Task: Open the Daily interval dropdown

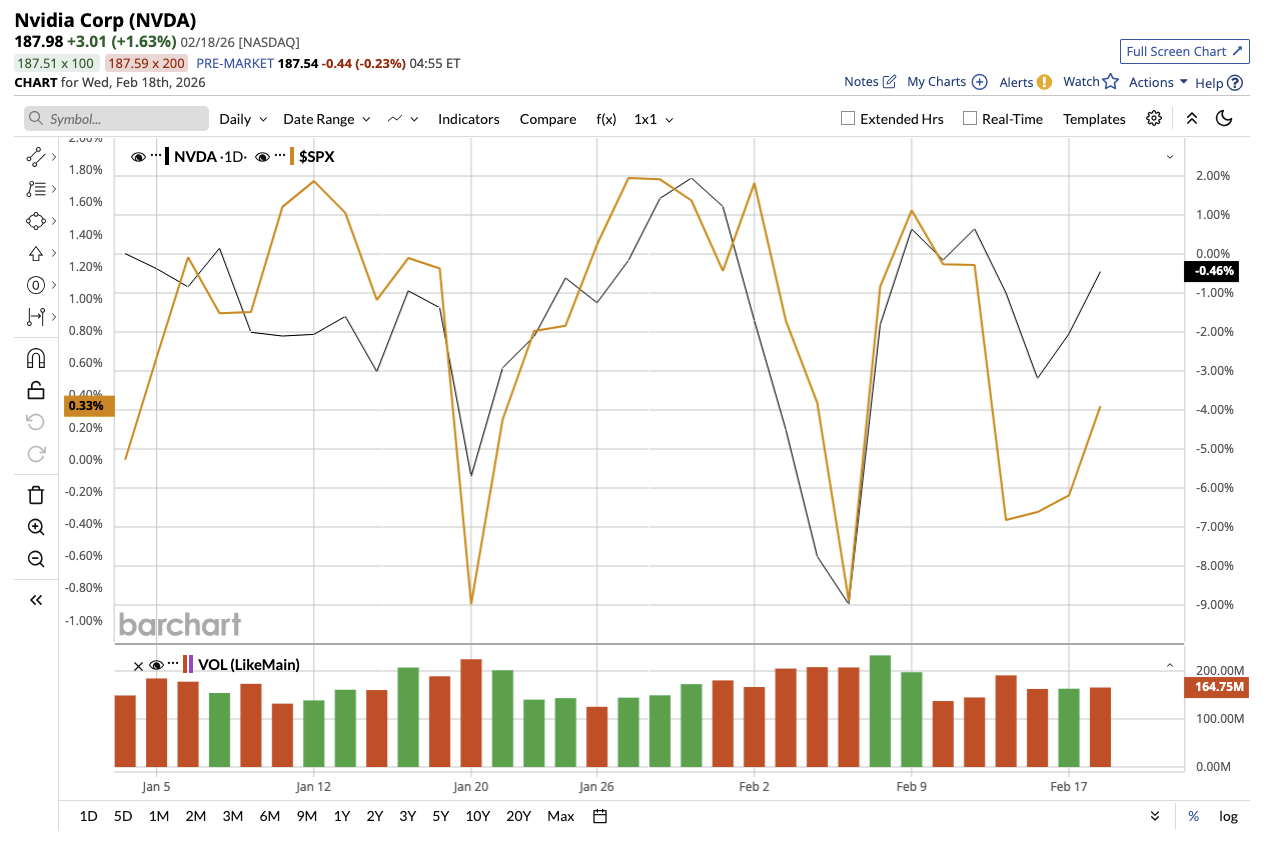Action: 243,119
